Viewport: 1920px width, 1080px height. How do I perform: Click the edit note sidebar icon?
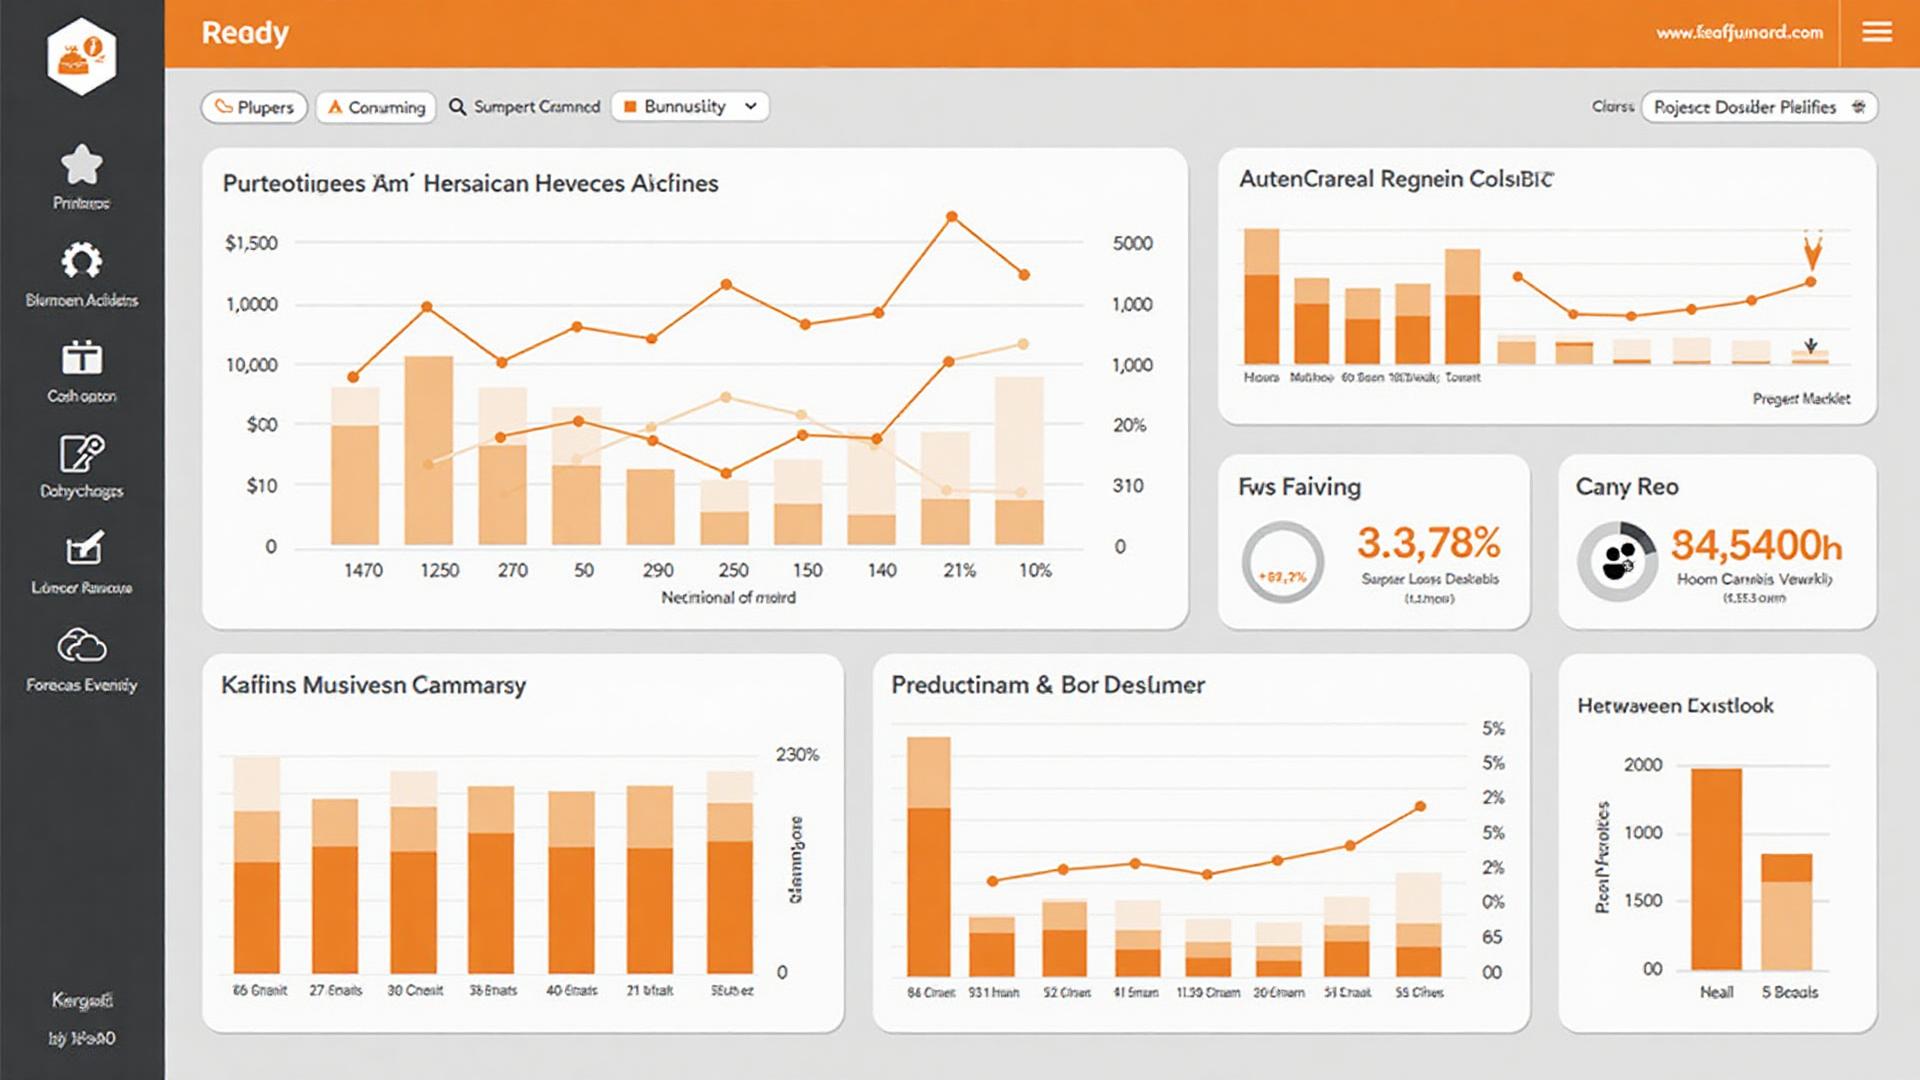pyautogui.click(x=81, y=453)
